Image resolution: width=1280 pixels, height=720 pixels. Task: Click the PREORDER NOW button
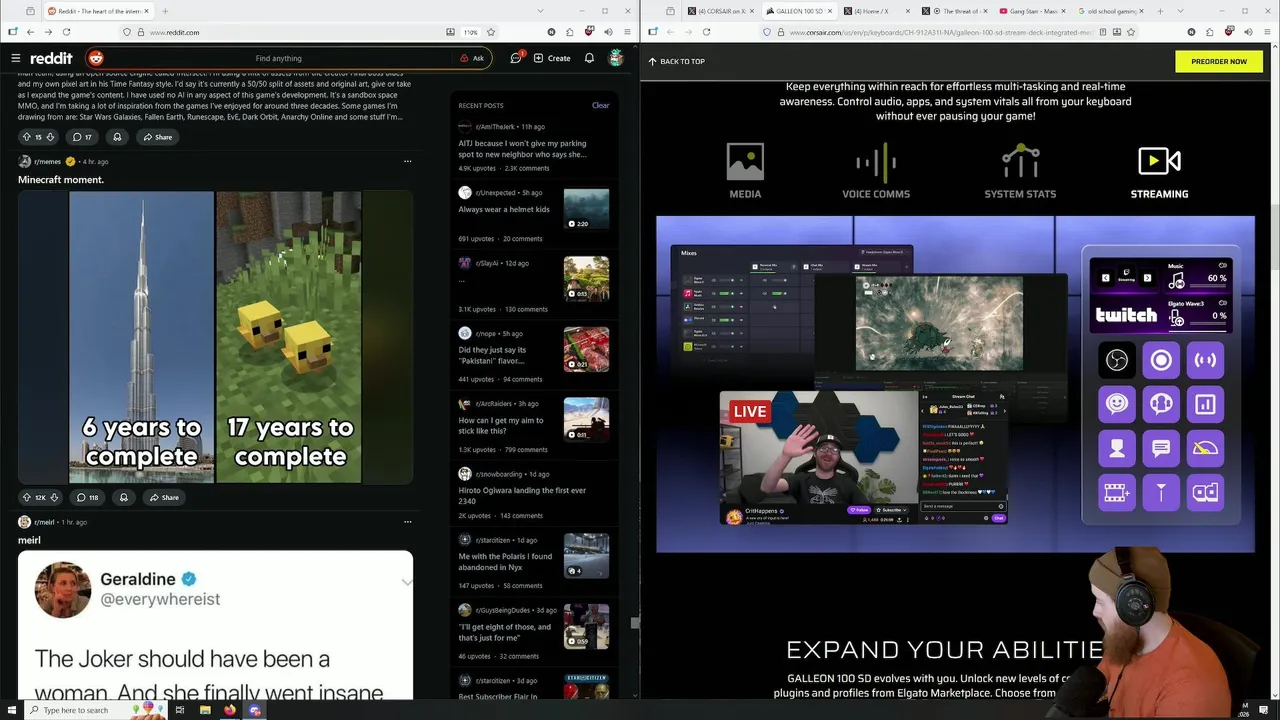(1219, 61)
